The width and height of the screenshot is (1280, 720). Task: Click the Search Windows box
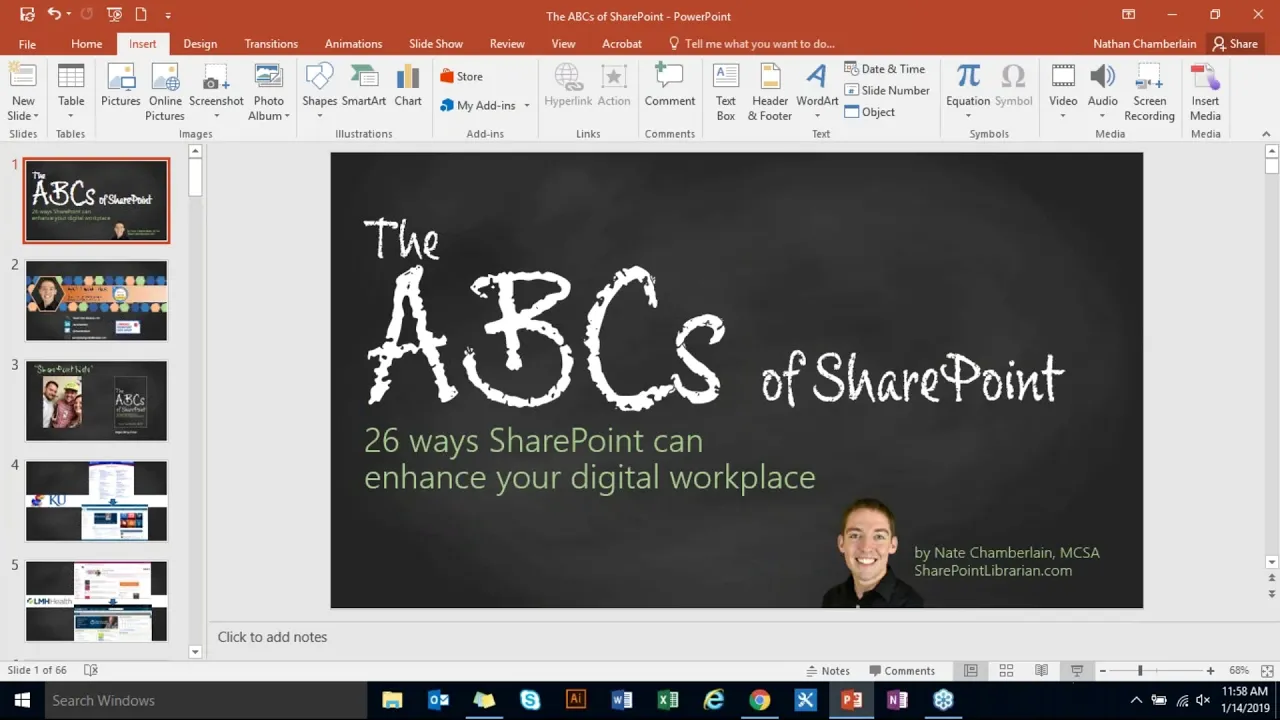pos(205,700)
